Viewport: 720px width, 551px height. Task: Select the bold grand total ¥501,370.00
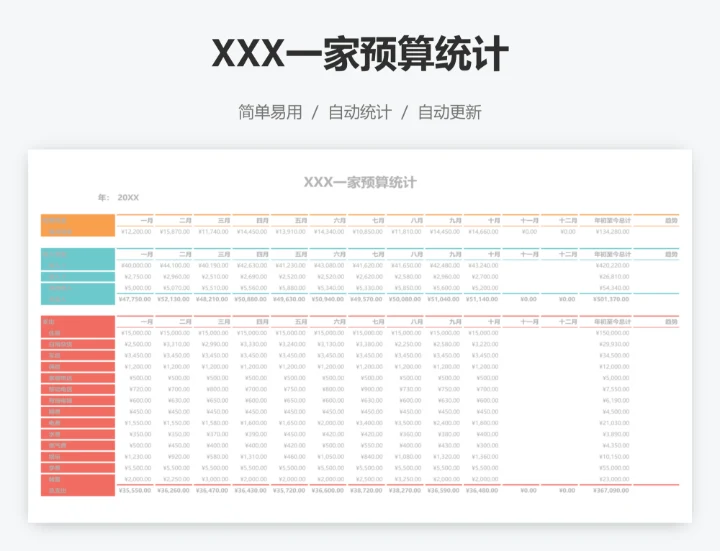pos(611,299)
